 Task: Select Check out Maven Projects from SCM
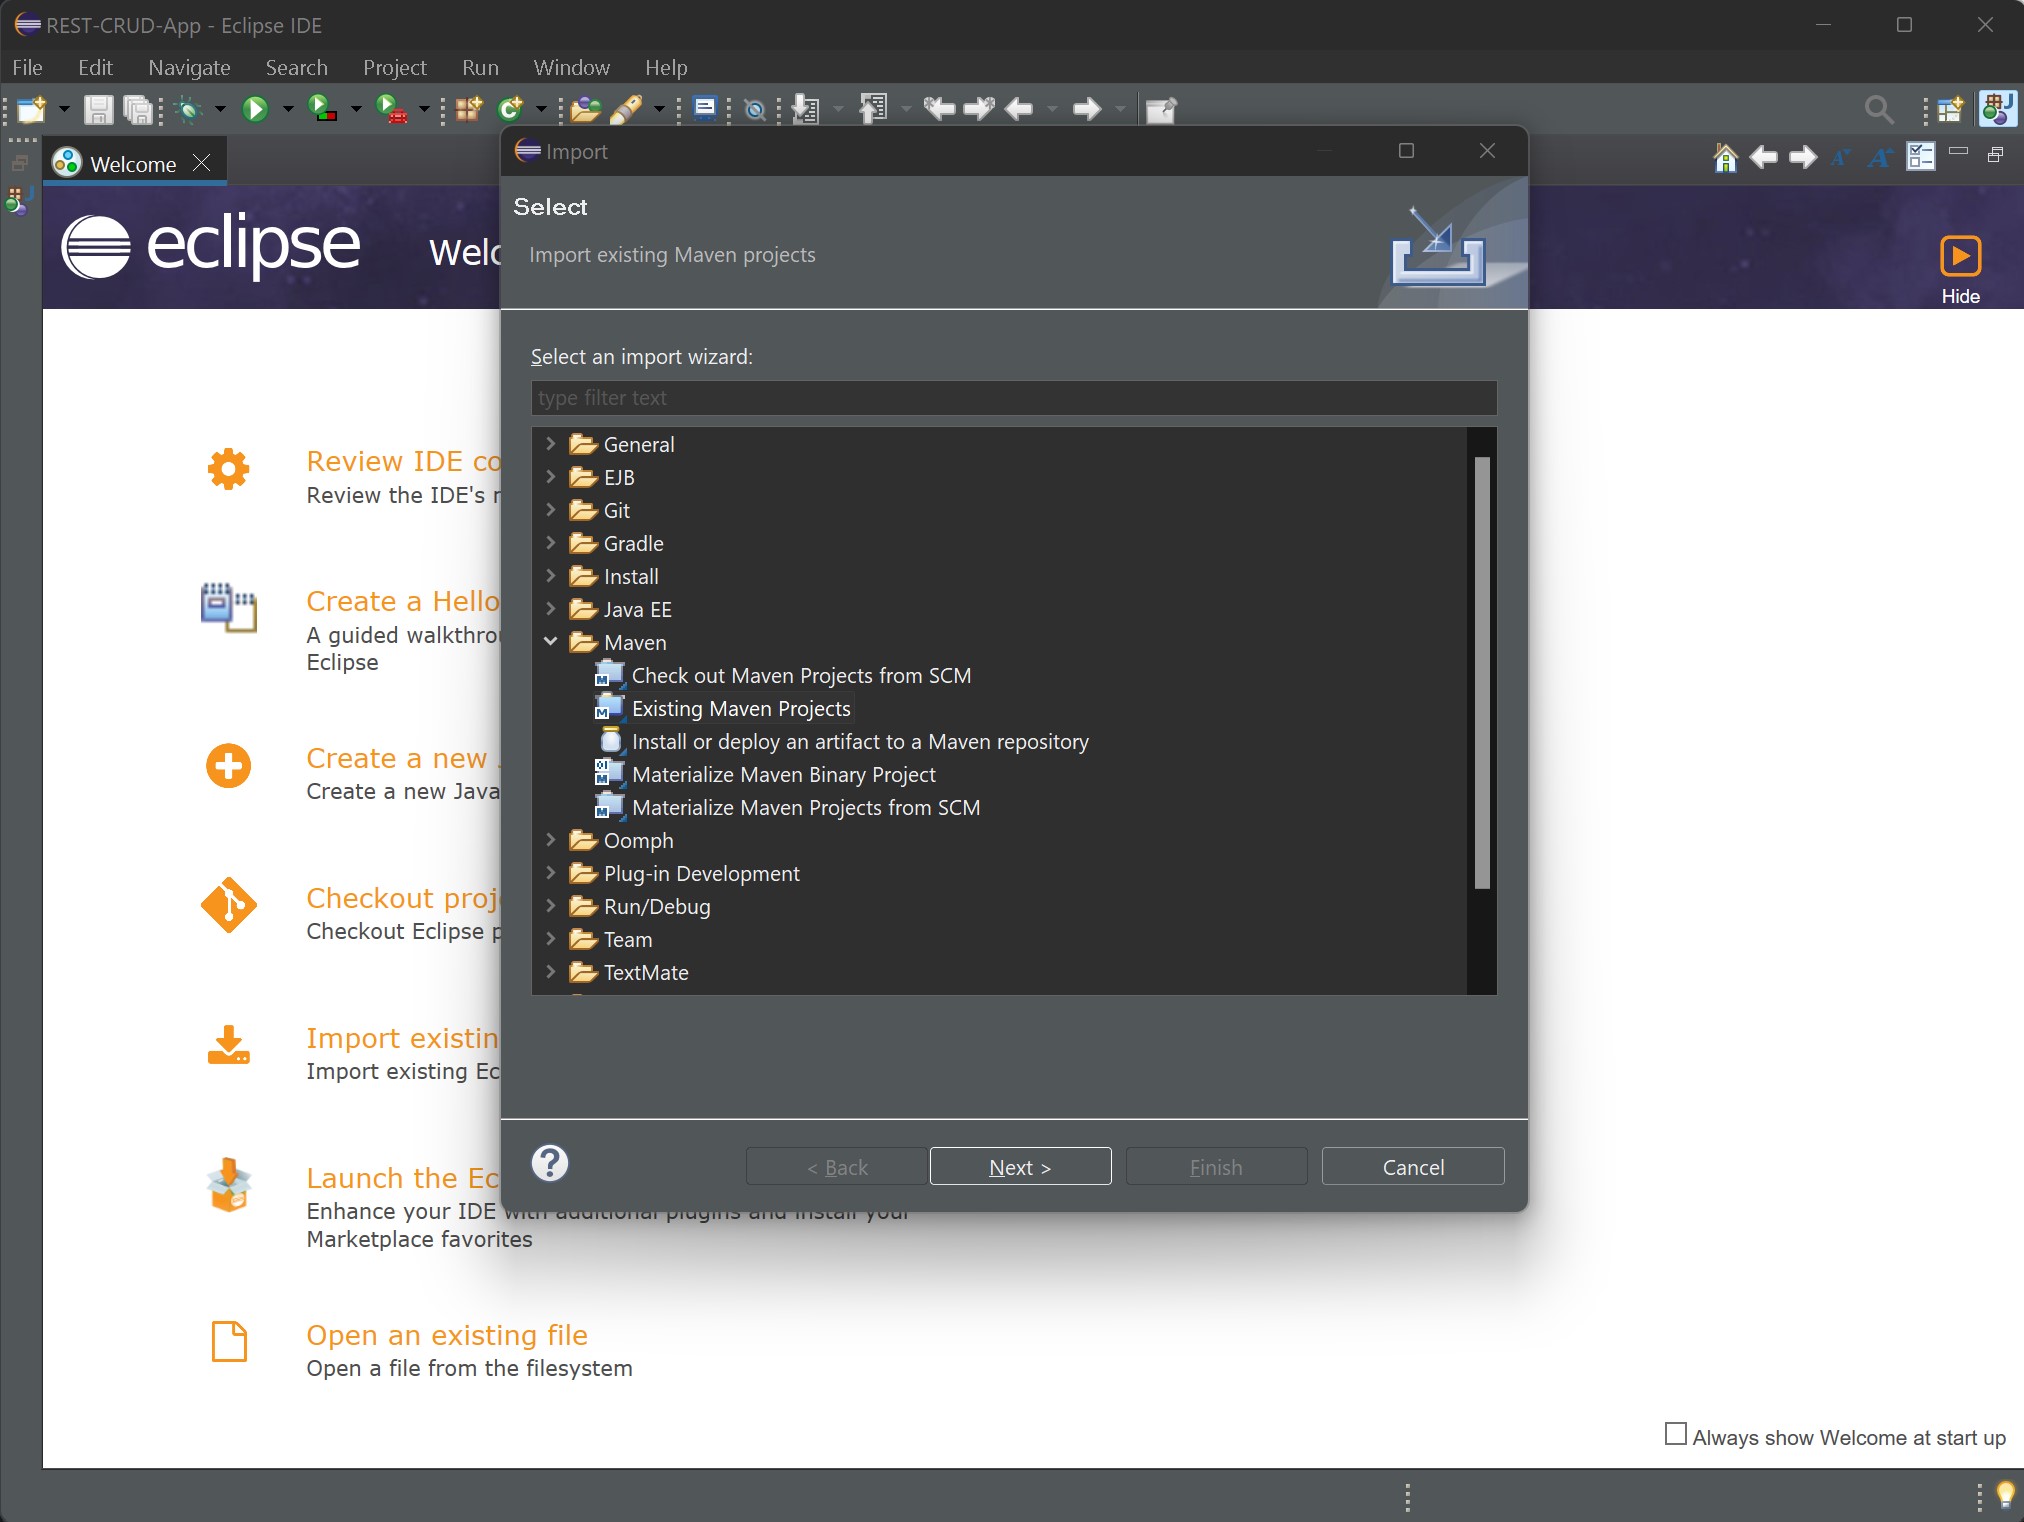pos(801,675)
